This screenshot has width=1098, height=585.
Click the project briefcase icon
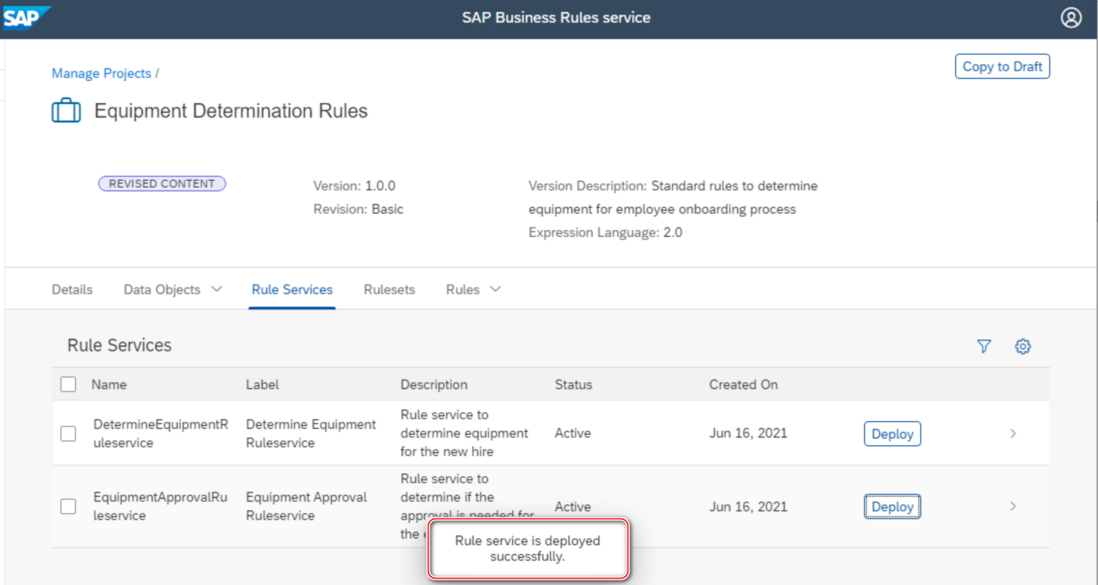point(67,111)
